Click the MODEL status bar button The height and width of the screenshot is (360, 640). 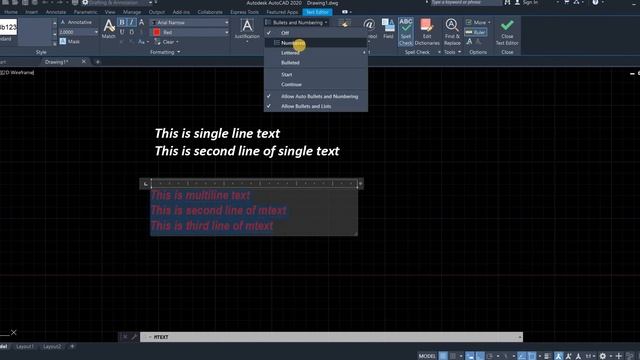tap(427, 356)
